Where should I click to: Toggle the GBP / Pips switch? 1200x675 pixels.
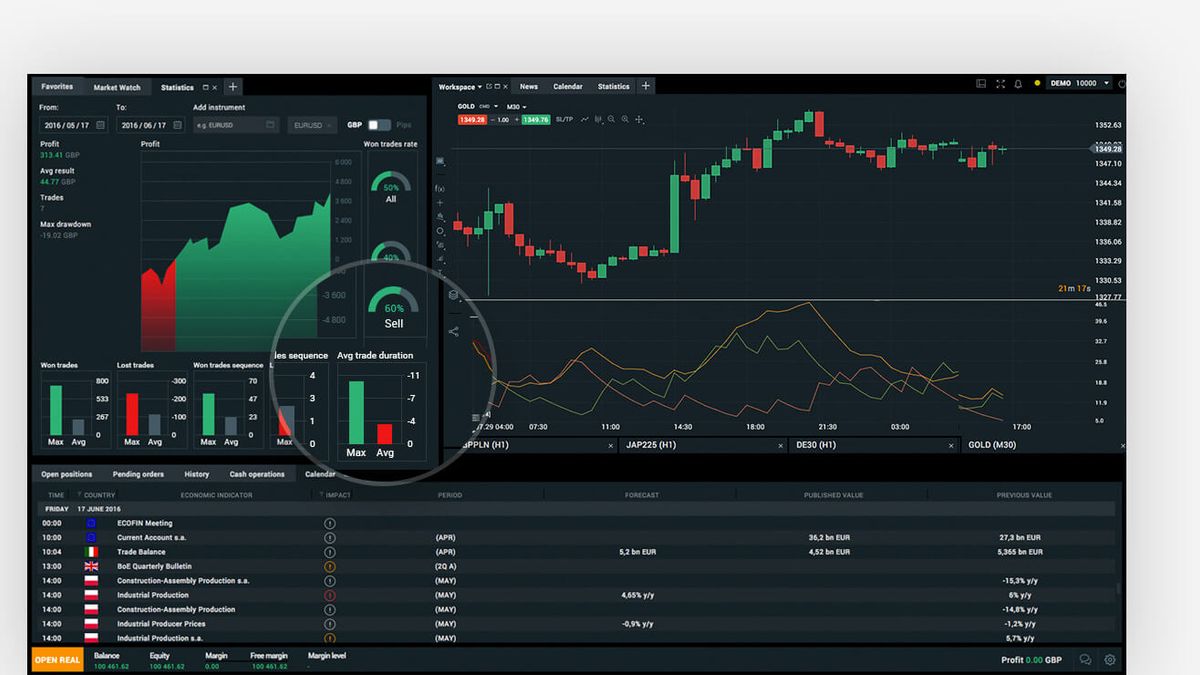point(379,125)
